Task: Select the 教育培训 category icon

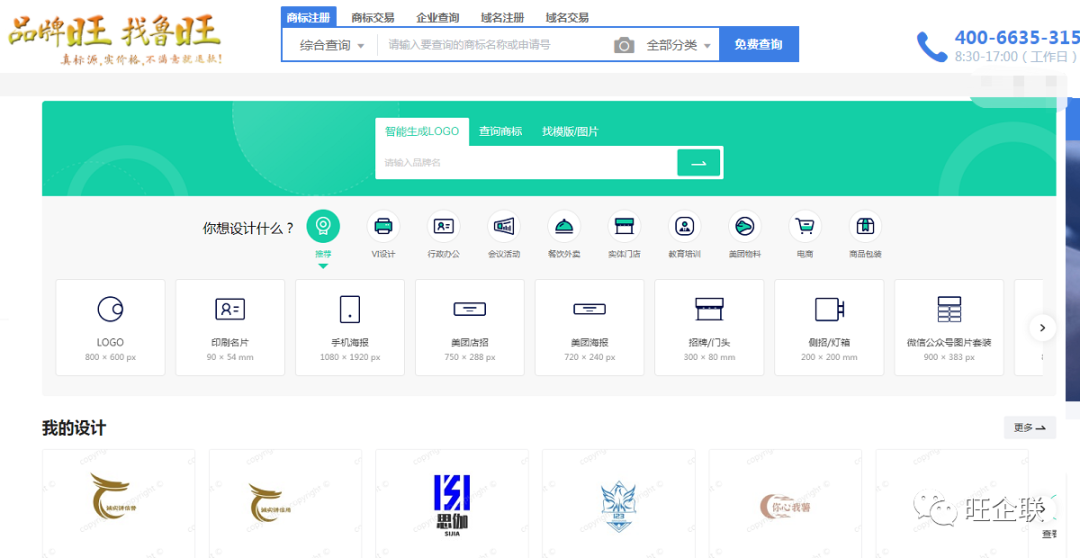Action: 684,227
